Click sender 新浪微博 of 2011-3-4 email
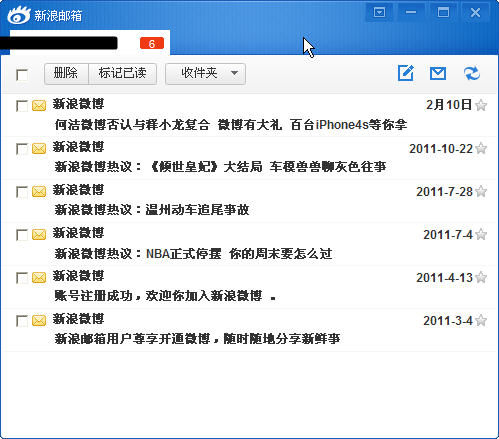499x439 pixels. pos(79,319)
